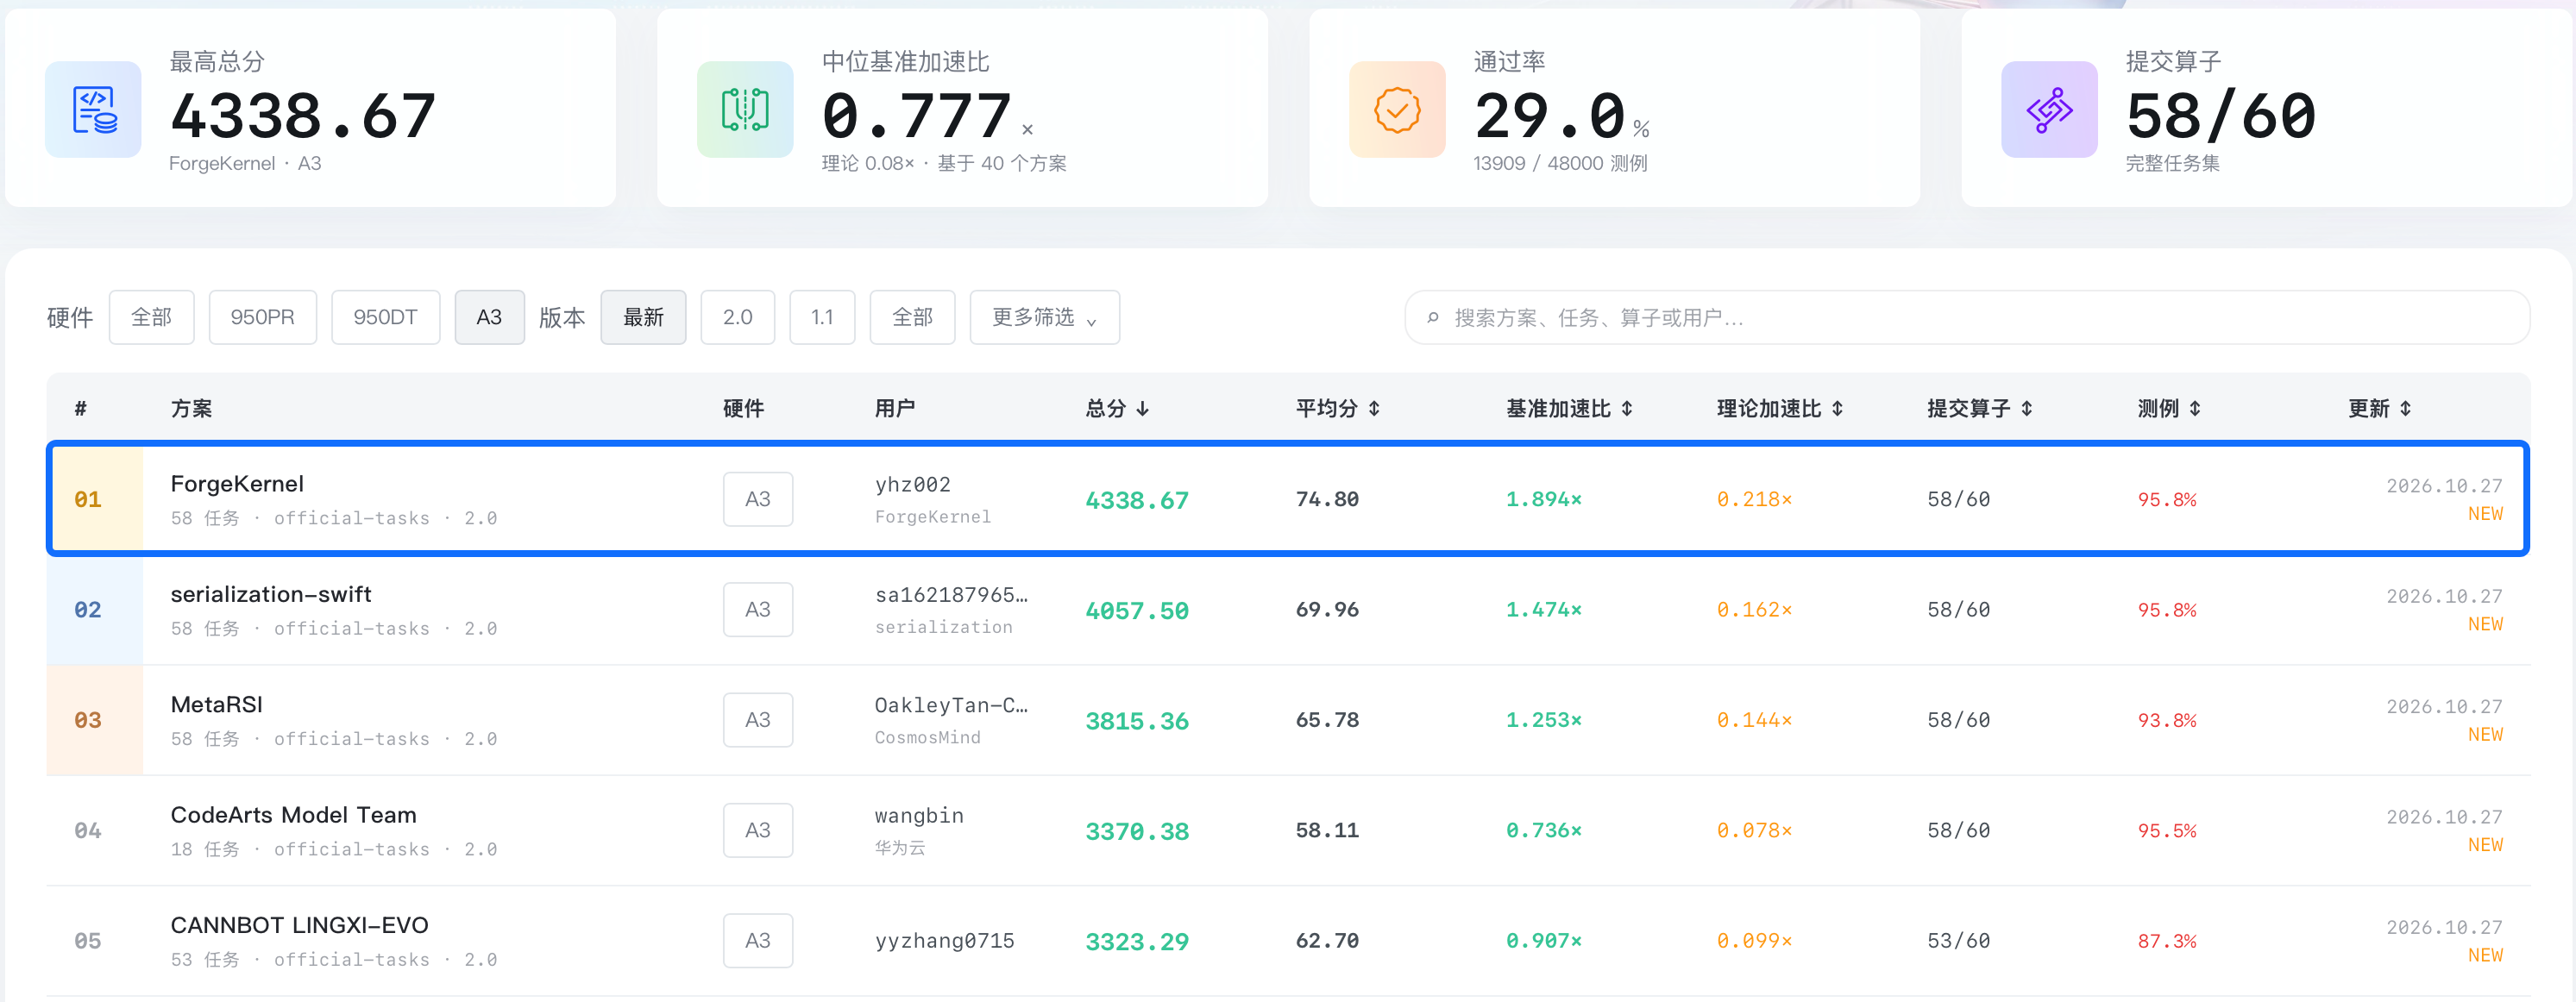
Task: Click the sort arrows on 提交算子 column header
Action: [2026, 408]
